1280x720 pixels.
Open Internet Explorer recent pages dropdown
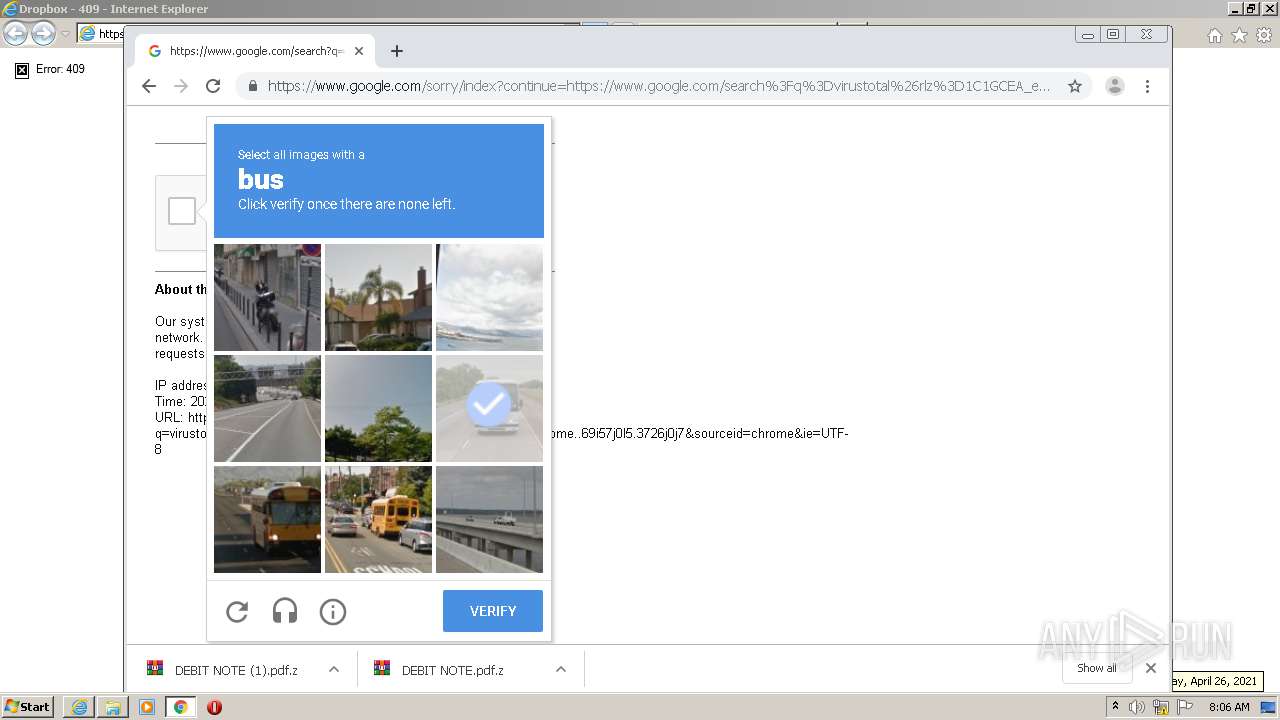coord(65,34)
